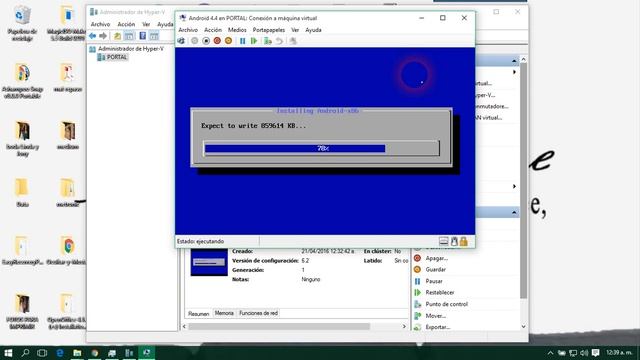The height and width of the screenshot is (360, 640).
Task: Click the orange Save state toolbar icon
Action: coord(229,41)
